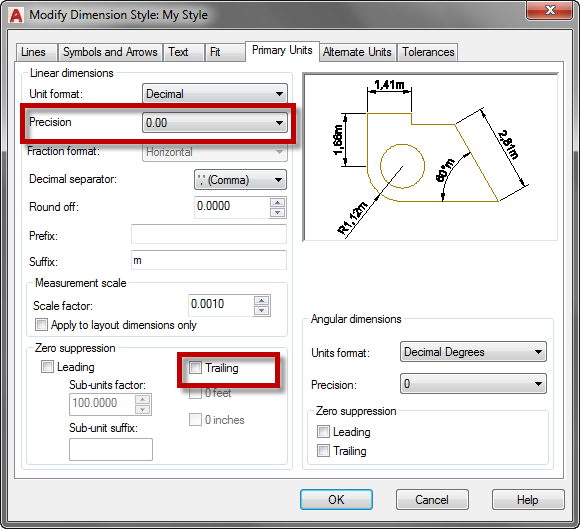Toggle Trailing under Angular zero suppression

point(323,451)
